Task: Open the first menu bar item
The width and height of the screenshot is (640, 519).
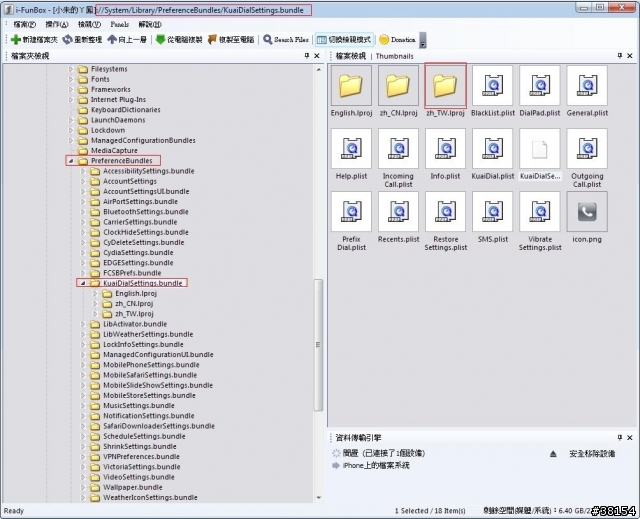Action: click(24, 24)
